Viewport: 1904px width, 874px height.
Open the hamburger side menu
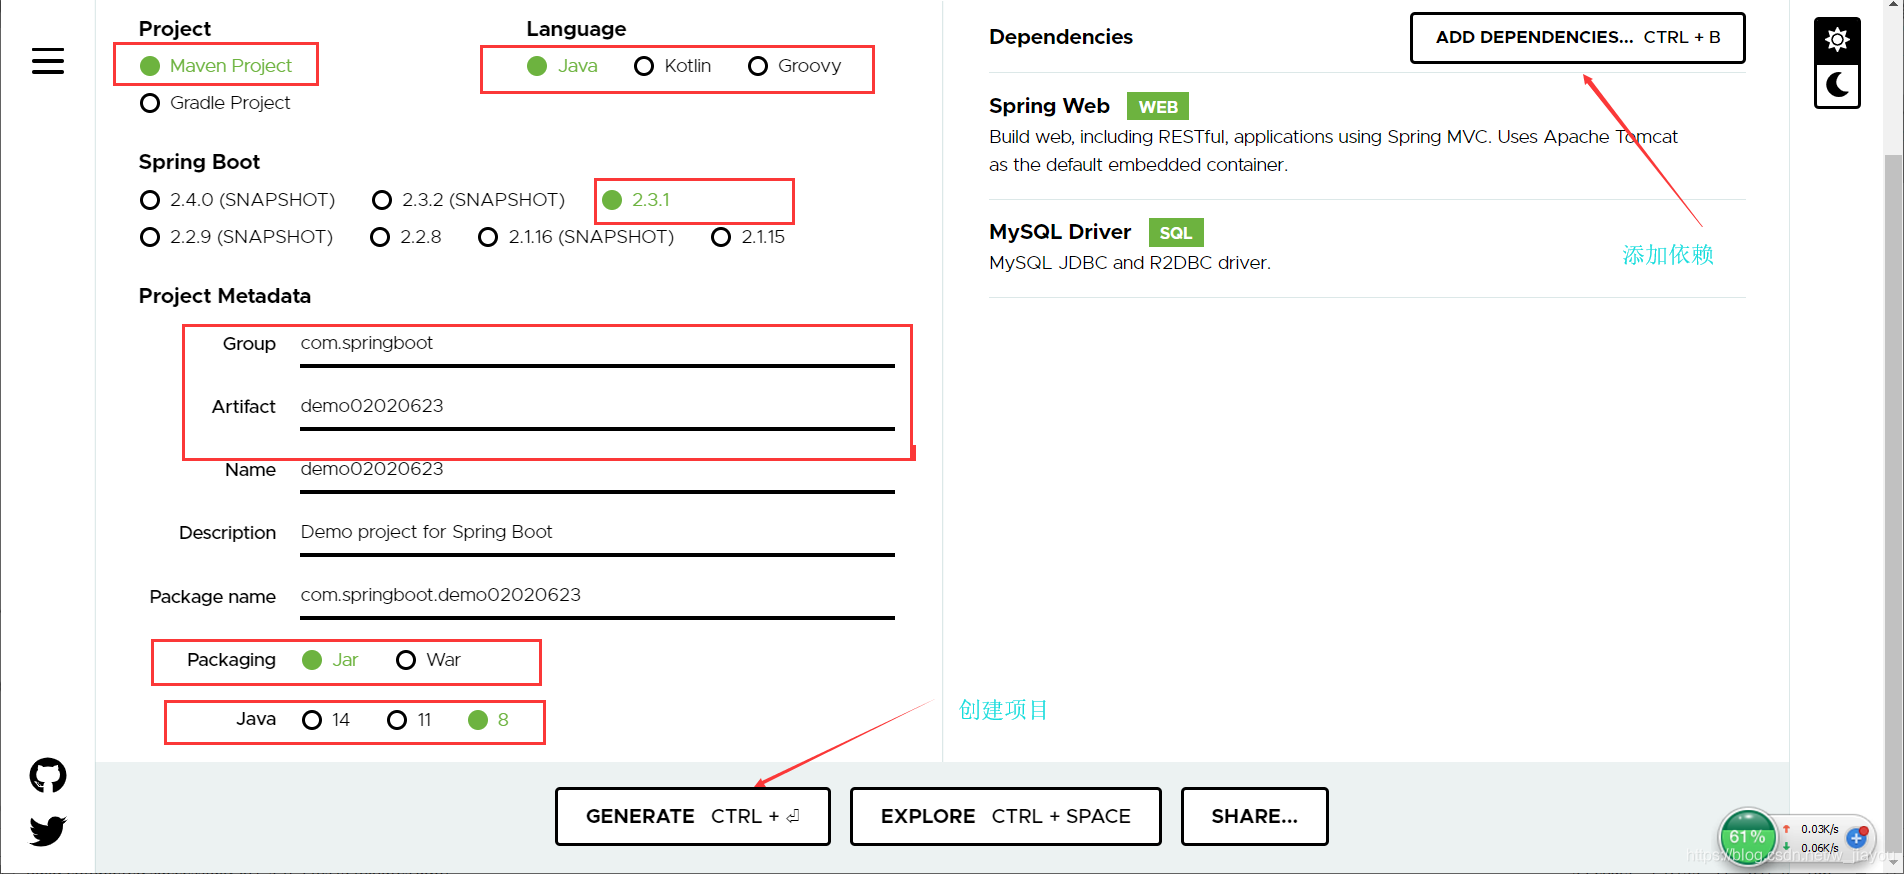coord(48,61)
